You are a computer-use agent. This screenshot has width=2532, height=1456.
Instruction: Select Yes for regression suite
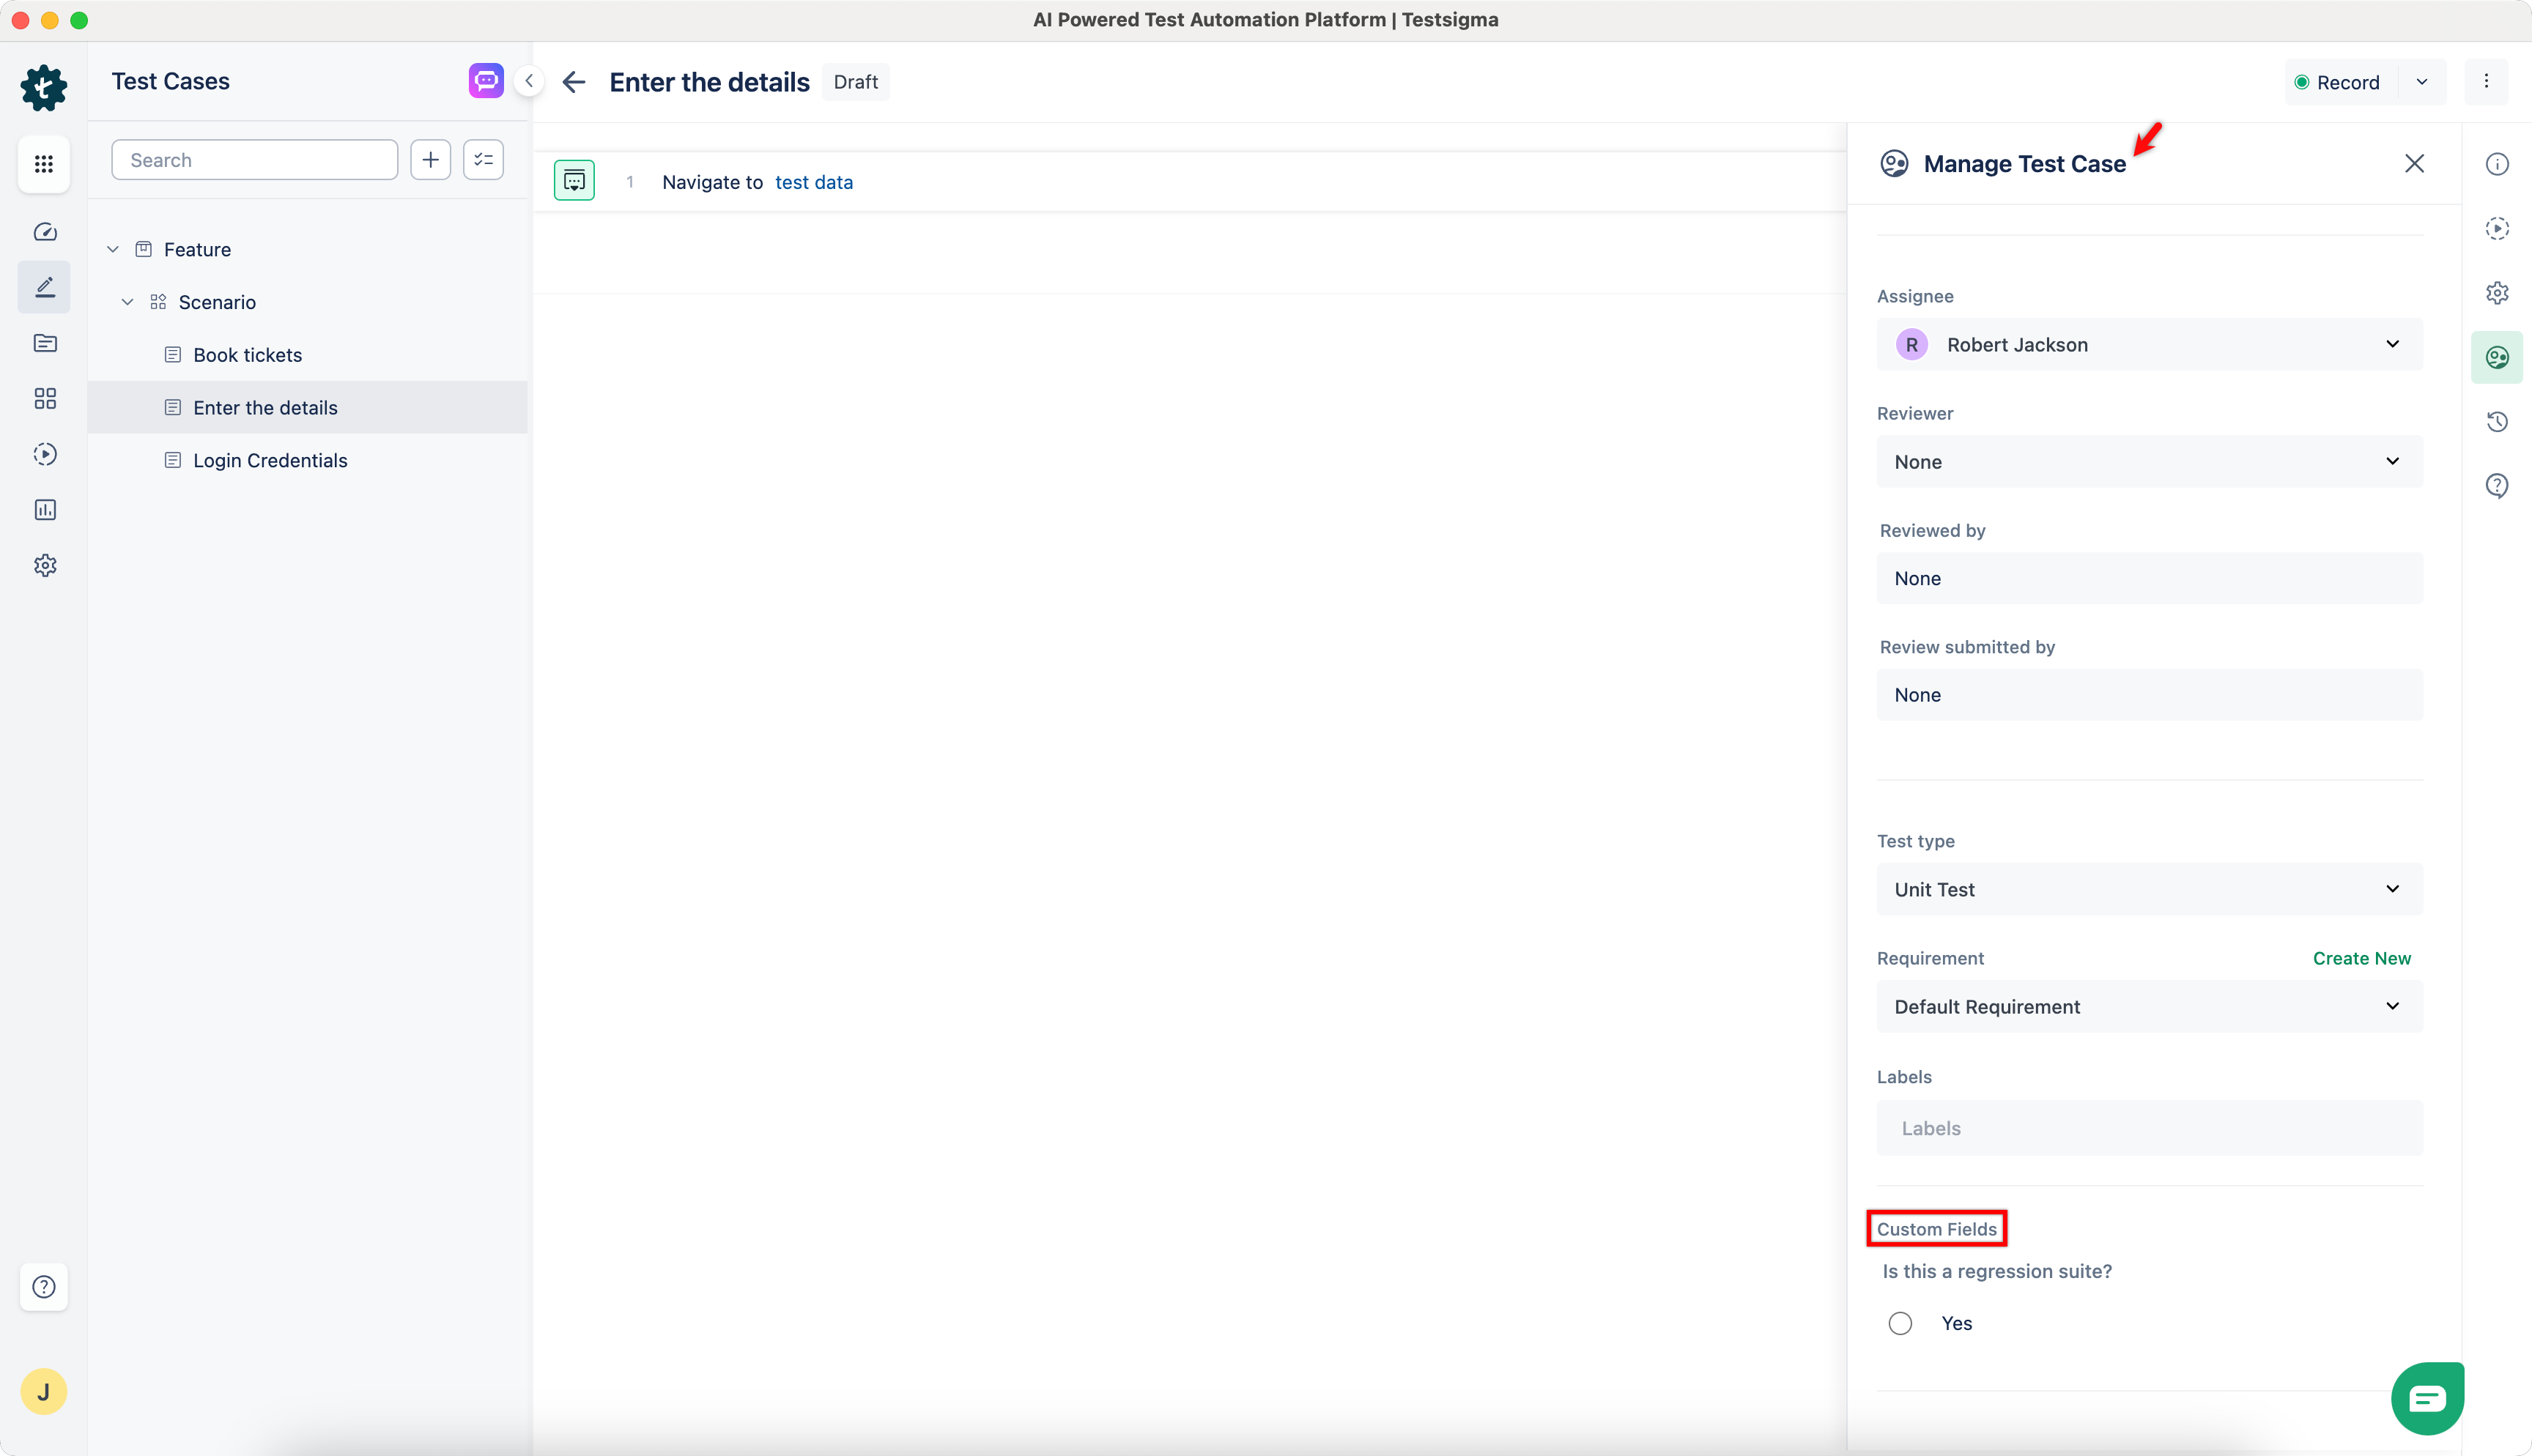pos(1900,1323)
